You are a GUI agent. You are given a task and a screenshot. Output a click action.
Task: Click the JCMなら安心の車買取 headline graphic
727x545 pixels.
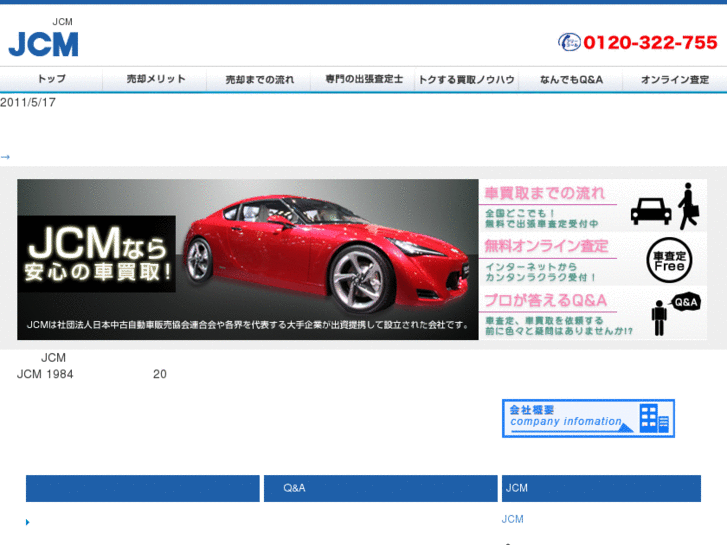coord(97,254)
